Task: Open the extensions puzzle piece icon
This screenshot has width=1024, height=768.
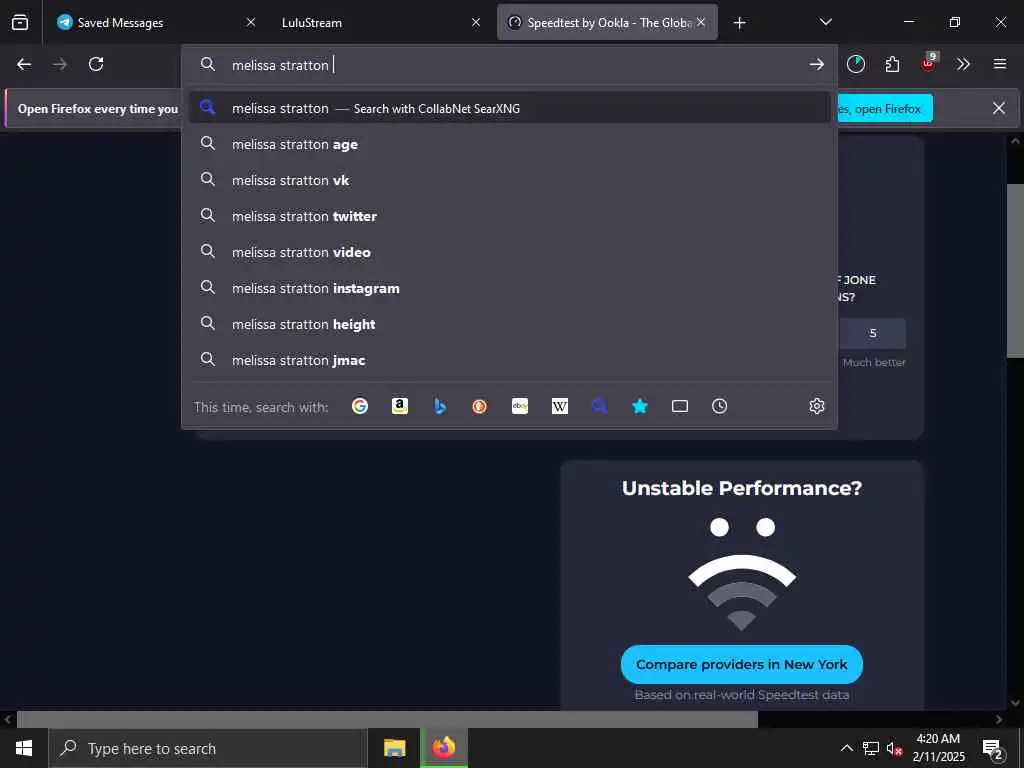Action: tap(892, 64)
